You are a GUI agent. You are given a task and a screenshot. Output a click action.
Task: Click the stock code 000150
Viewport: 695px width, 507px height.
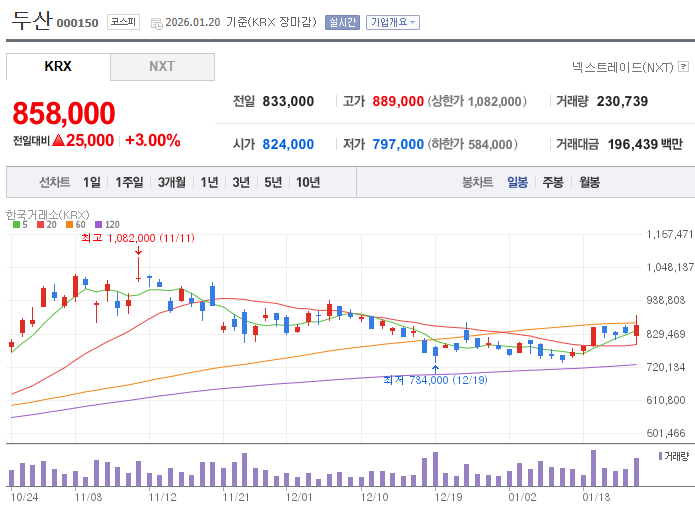(x=78, y=23)
